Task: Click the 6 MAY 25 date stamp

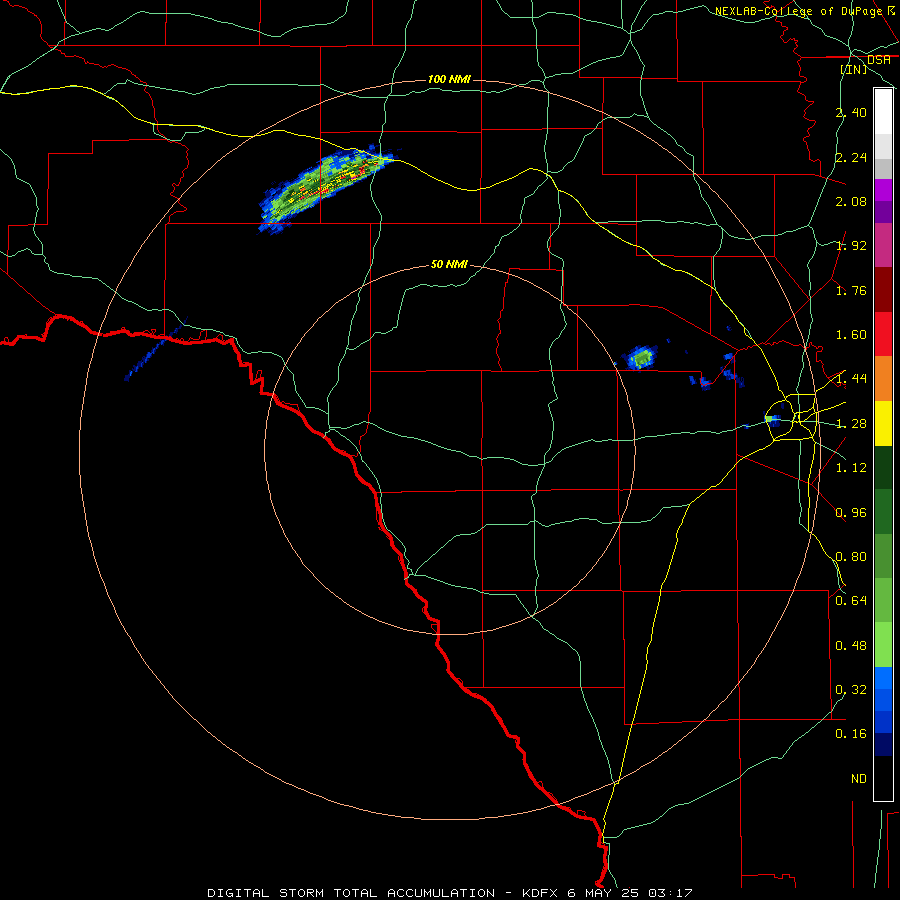Action: point(605,893)
